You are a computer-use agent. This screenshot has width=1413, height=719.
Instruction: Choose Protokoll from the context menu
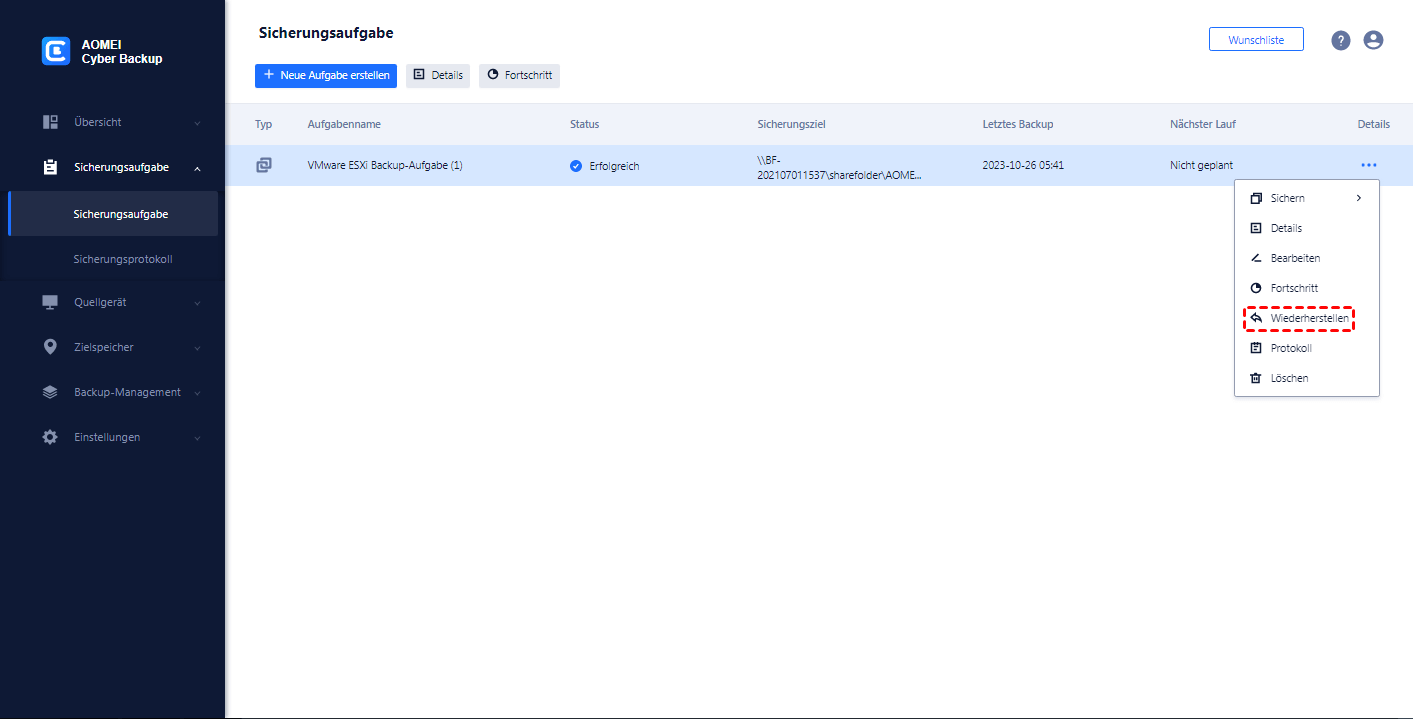point(1307,348)
